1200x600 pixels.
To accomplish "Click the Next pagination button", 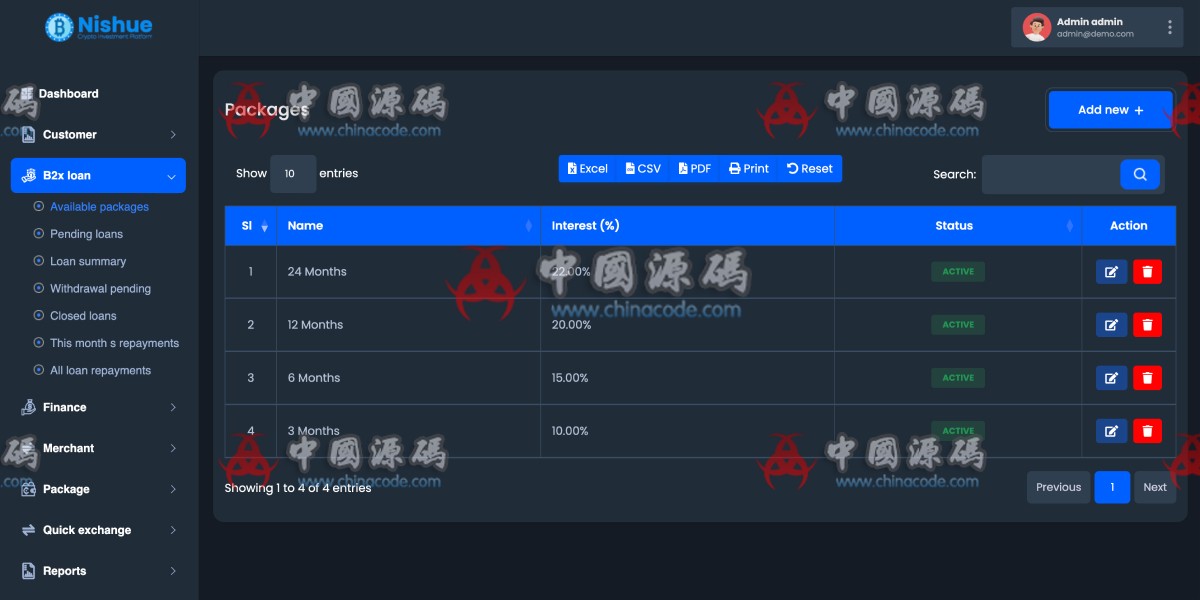I will [1154, 487].
